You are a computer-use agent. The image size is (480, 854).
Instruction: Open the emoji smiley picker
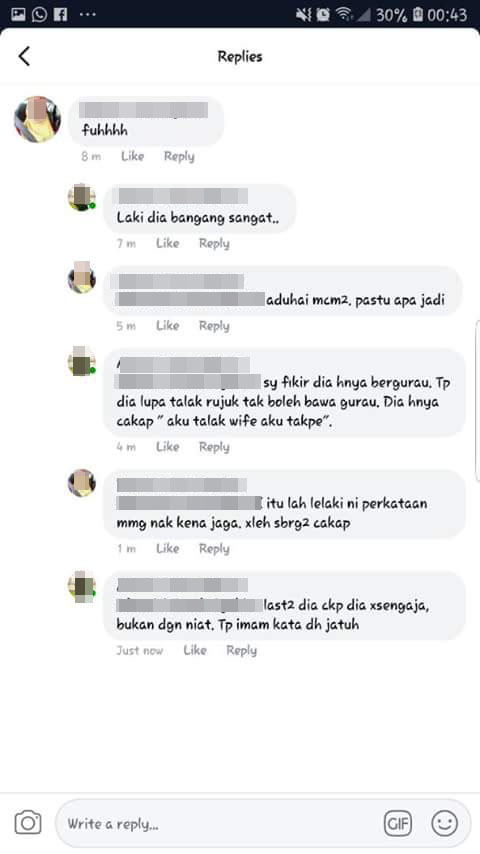[445, 823]
